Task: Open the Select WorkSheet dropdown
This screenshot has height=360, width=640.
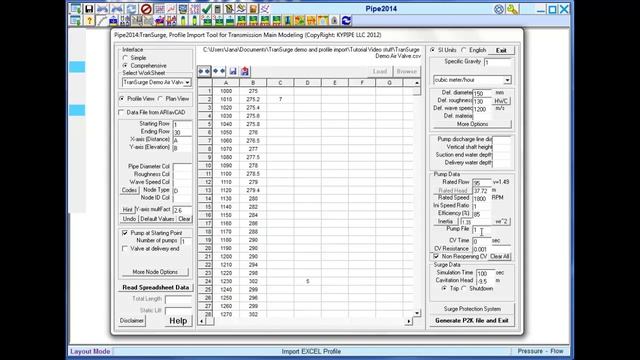Action: click(187, 82)
